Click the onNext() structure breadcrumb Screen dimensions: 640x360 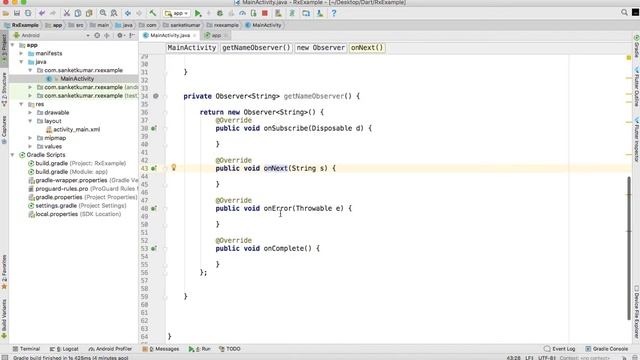tap(367, 48)
